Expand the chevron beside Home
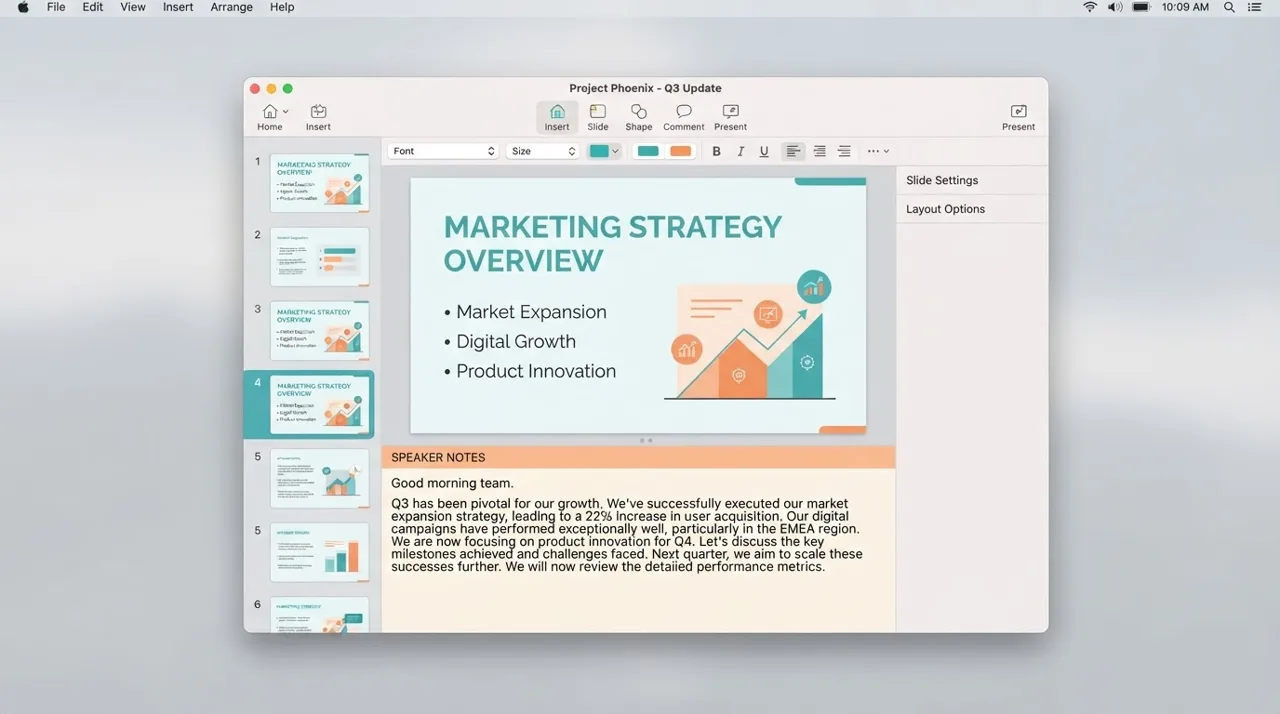 click(x=286, y=111)
